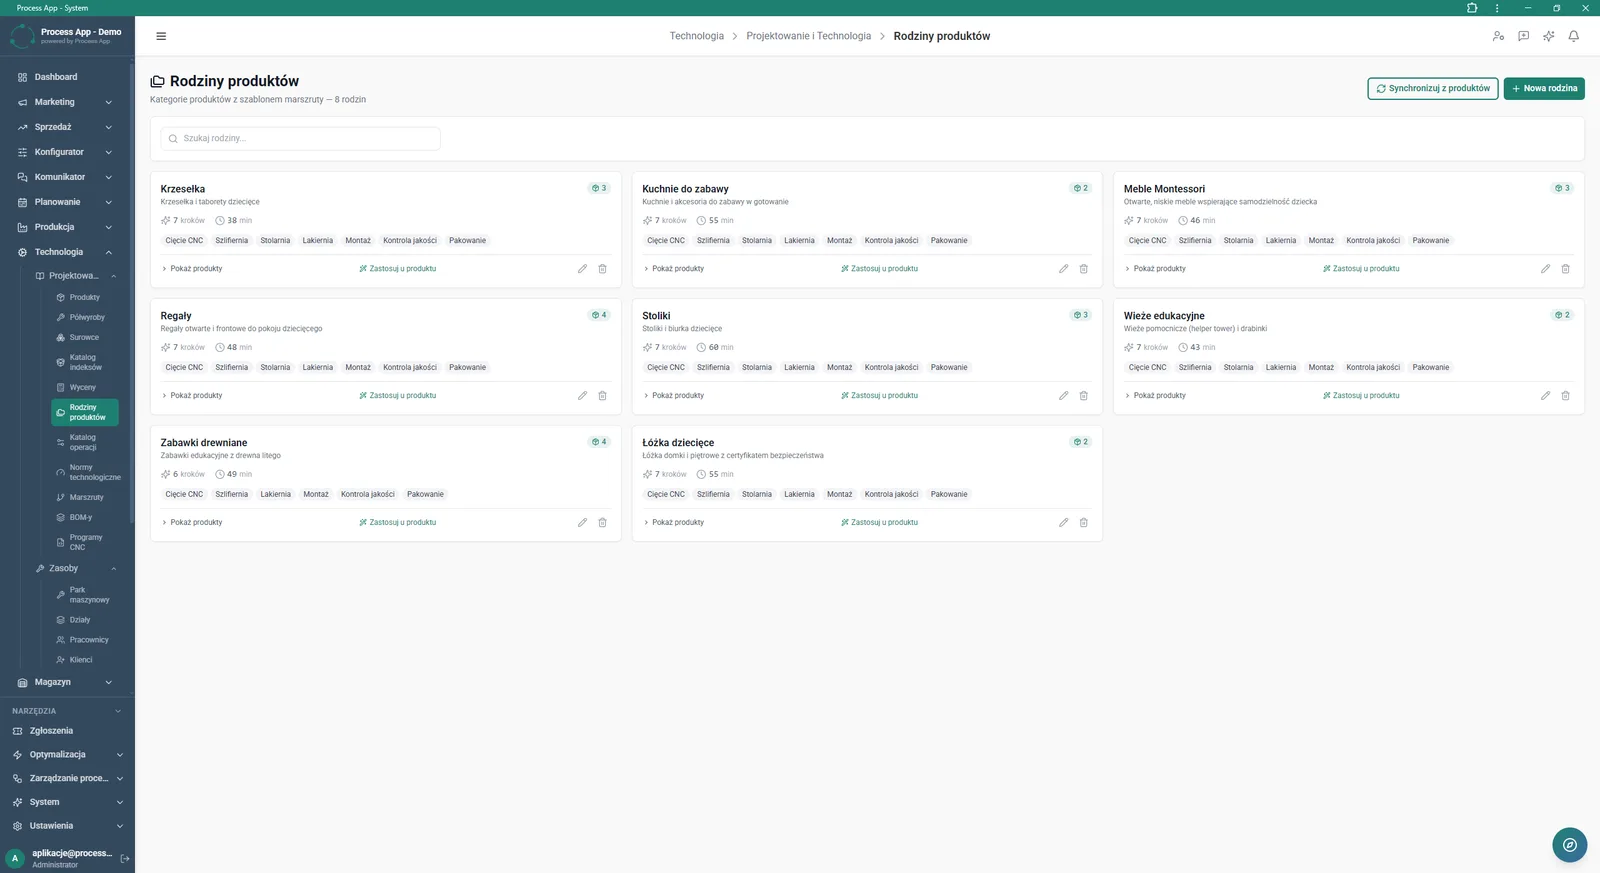
Task: Click Nowa rodzina button
Action: tap(1544, 88)
